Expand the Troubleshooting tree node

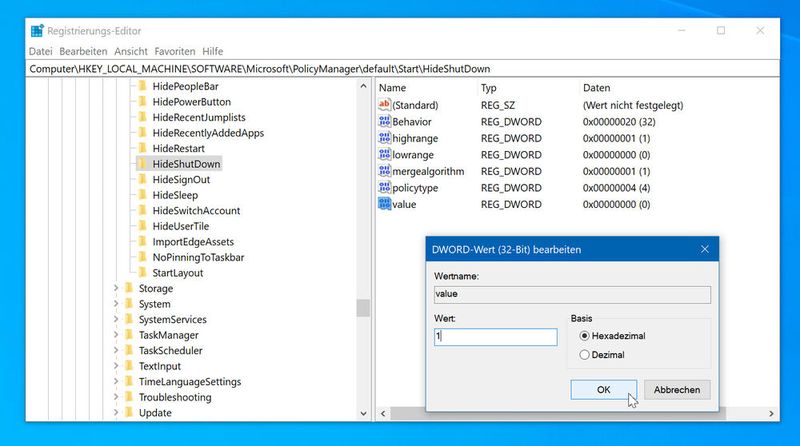tap(116, 397)
